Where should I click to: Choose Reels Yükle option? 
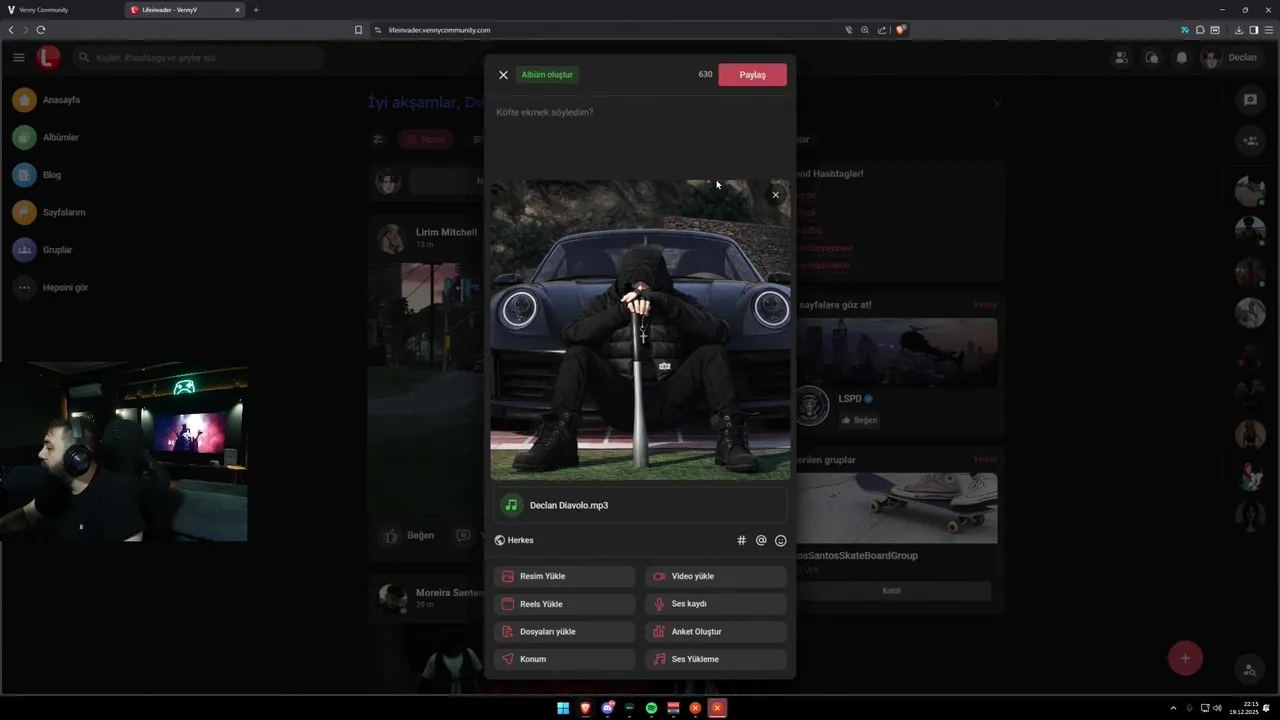tap(564, 604)
